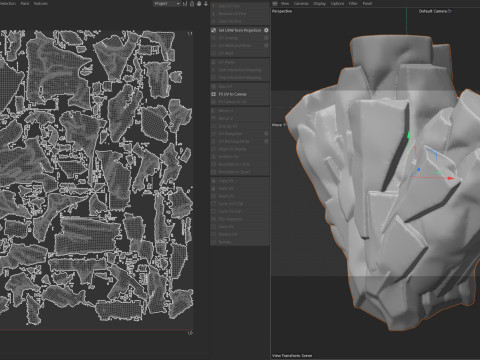Click the Perspective viewport label

[282, 11]
